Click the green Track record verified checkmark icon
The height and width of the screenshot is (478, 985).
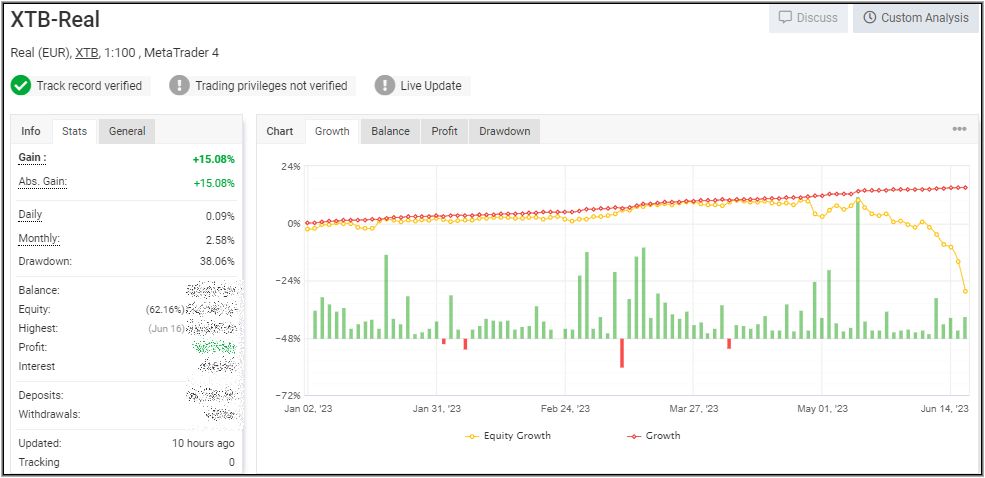(x=21, y=86)
